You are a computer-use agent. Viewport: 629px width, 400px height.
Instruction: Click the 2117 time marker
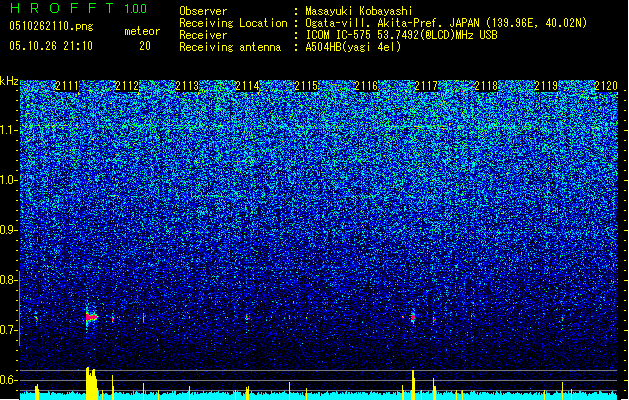tap(426, 86)
